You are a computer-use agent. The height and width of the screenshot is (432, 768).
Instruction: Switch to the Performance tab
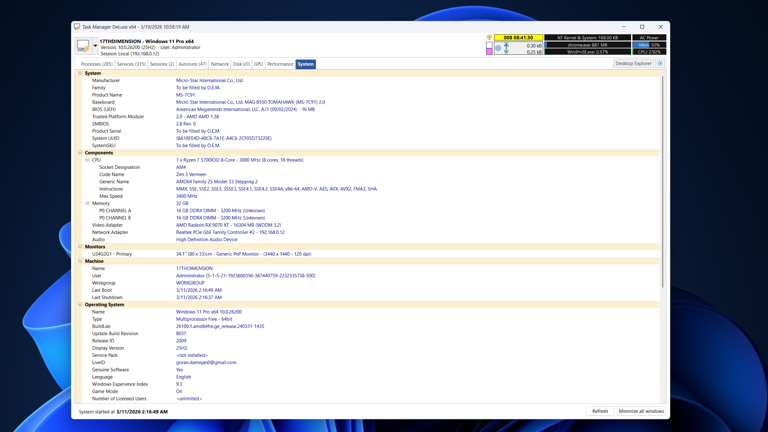pos(280,64)
